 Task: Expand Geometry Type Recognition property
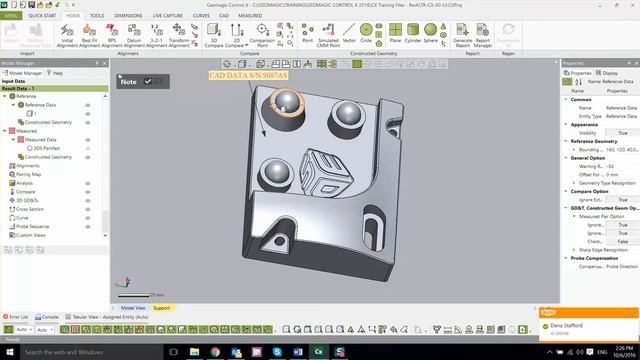pyautogui.click(x=574, y=183)
